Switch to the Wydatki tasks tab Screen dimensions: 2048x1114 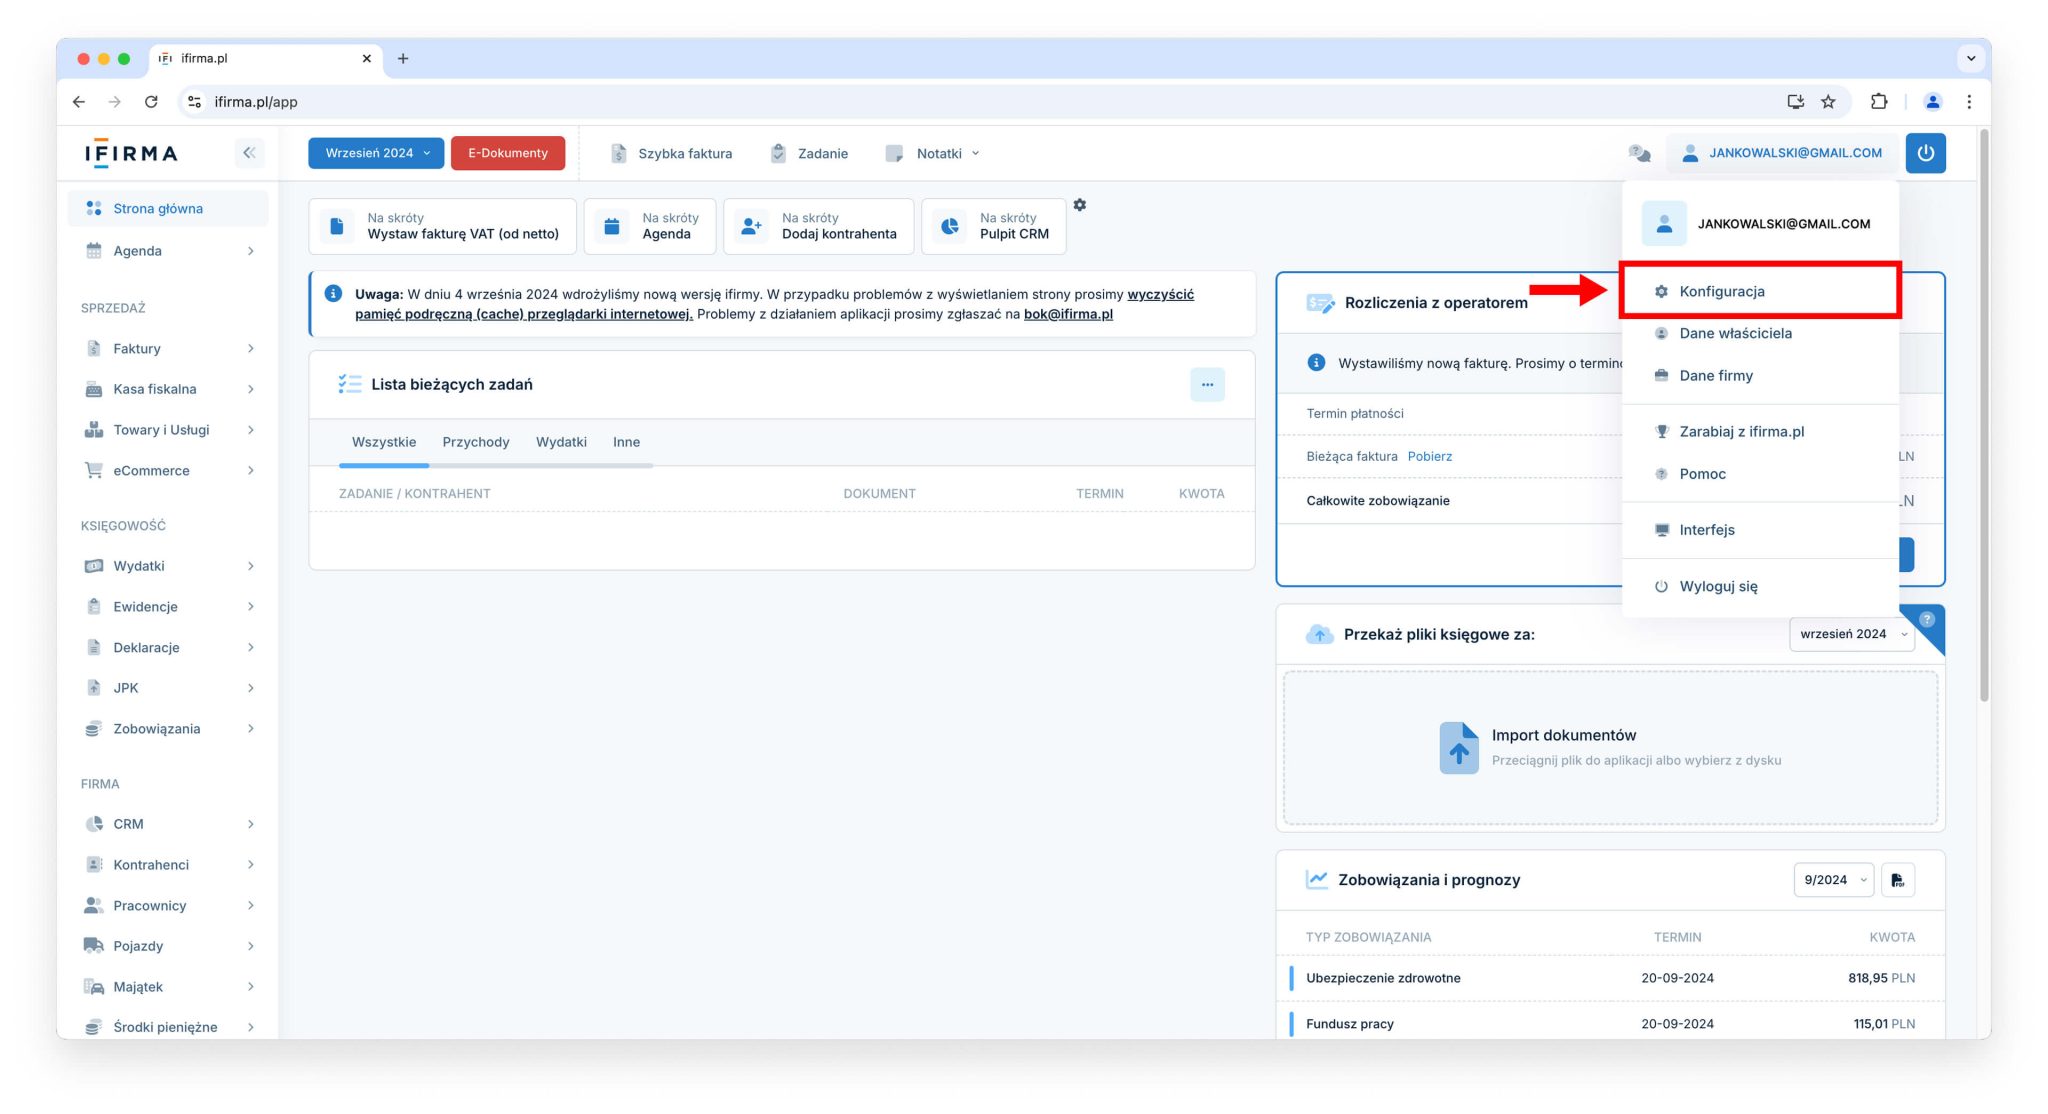(561, 442)
